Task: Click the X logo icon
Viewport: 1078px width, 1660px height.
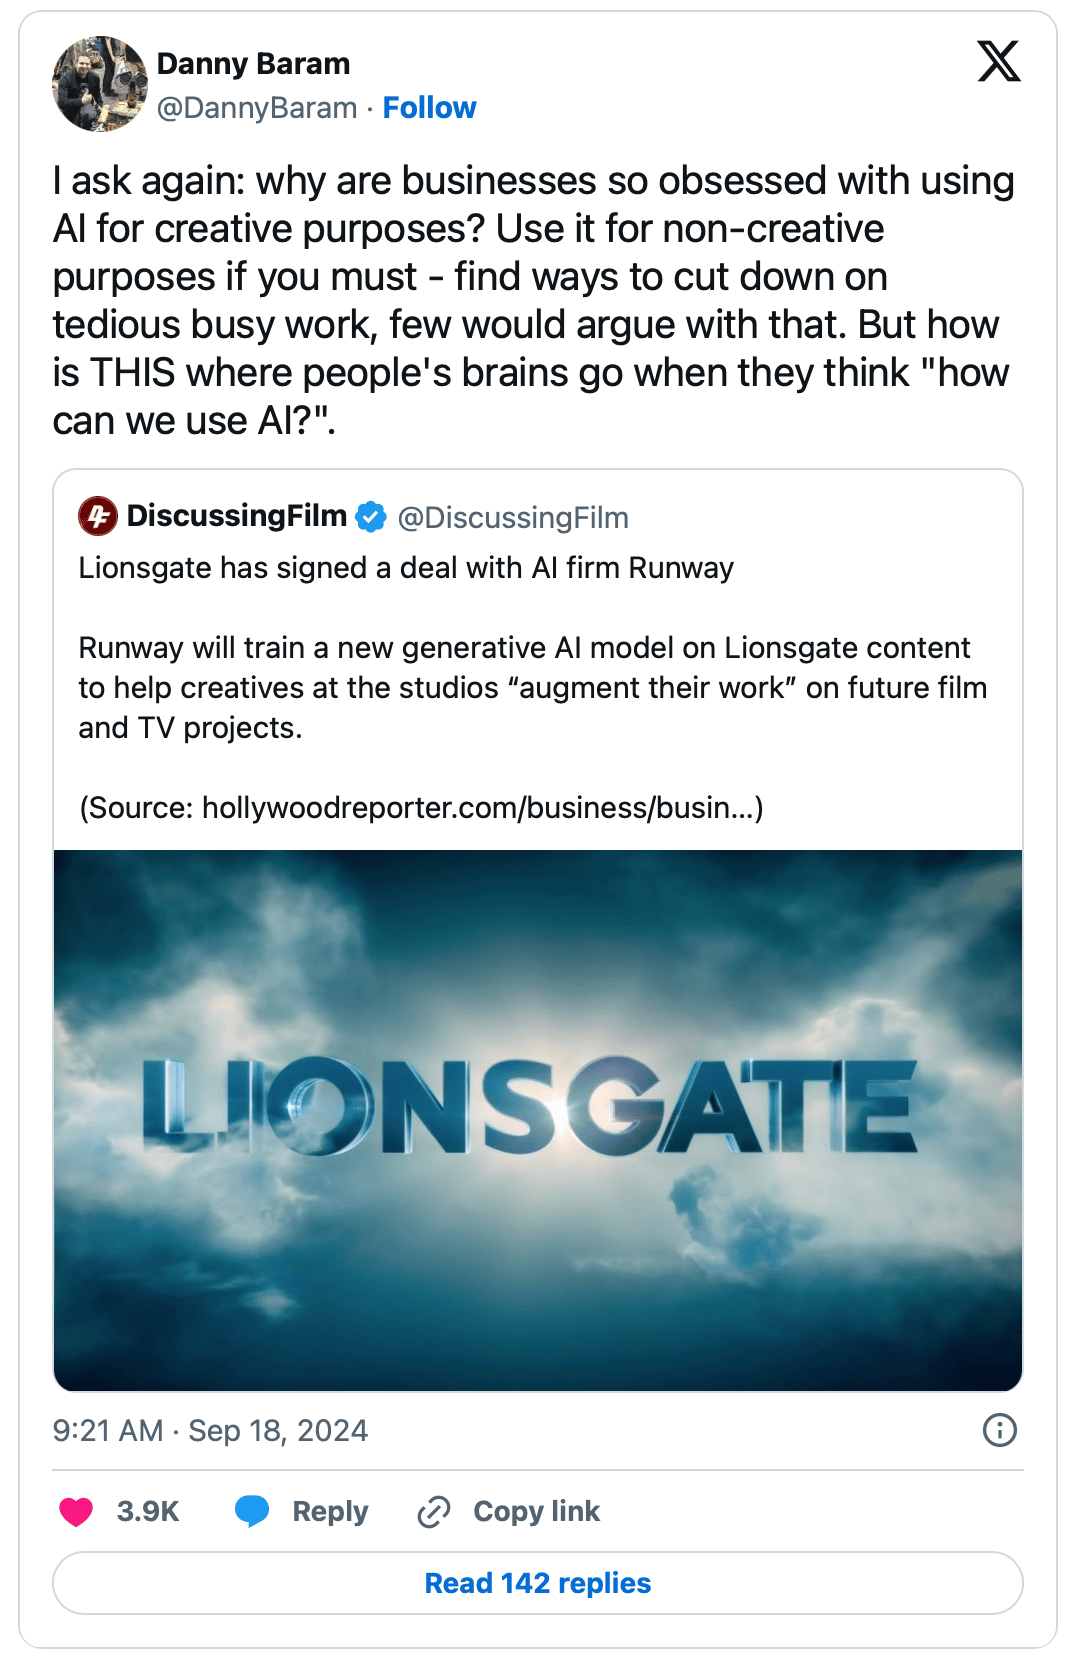Action: coord(998,61)
